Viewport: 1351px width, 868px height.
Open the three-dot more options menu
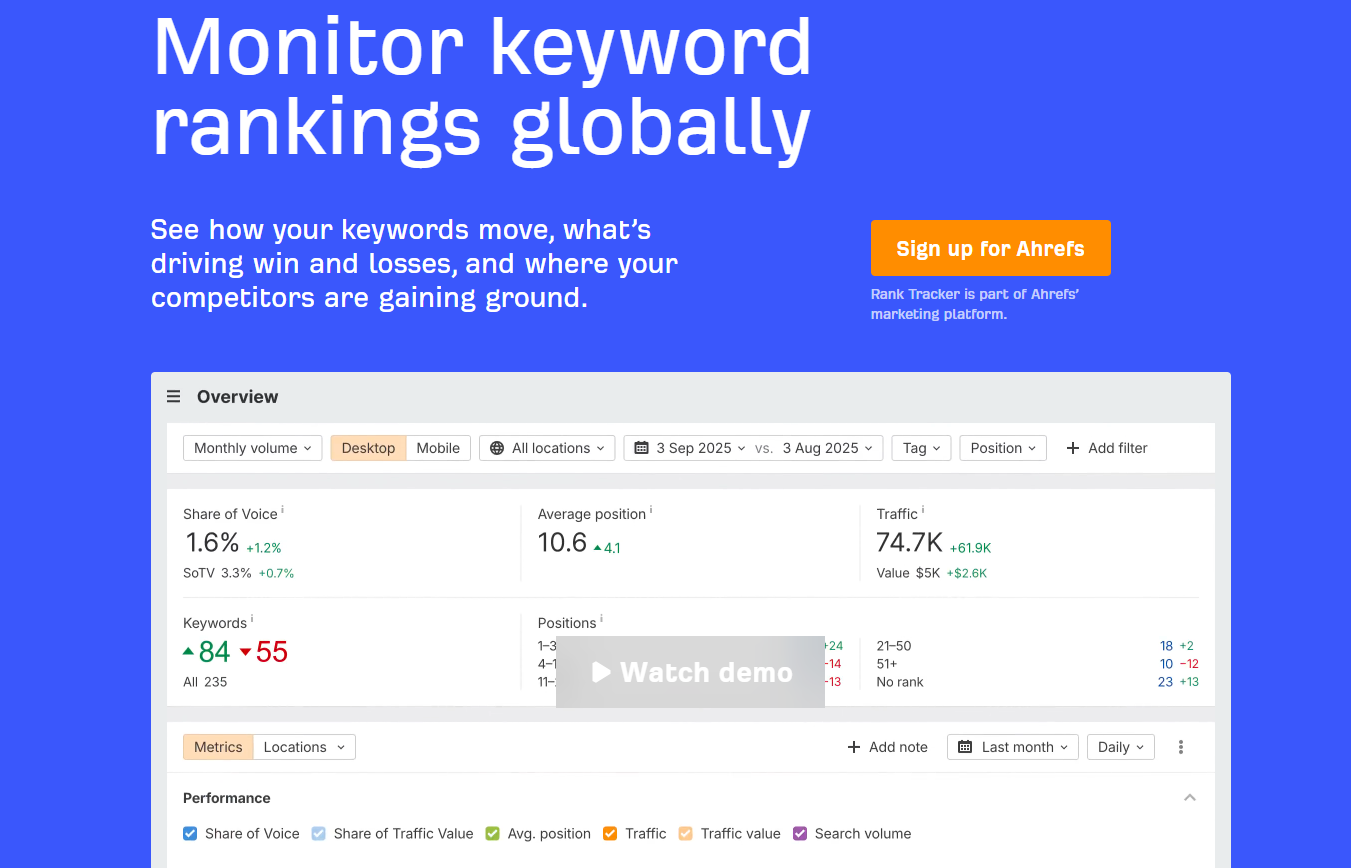tap(1181, 747)
